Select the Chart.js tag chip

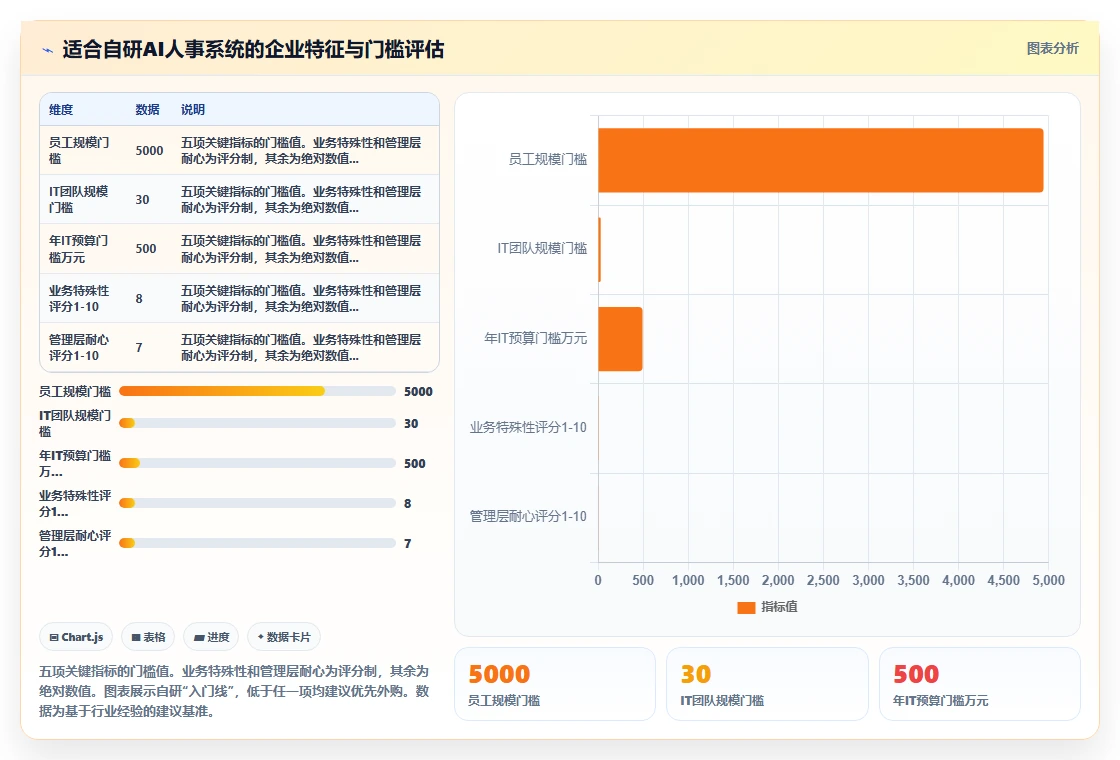pyautogui.click(x=76, y=637)
